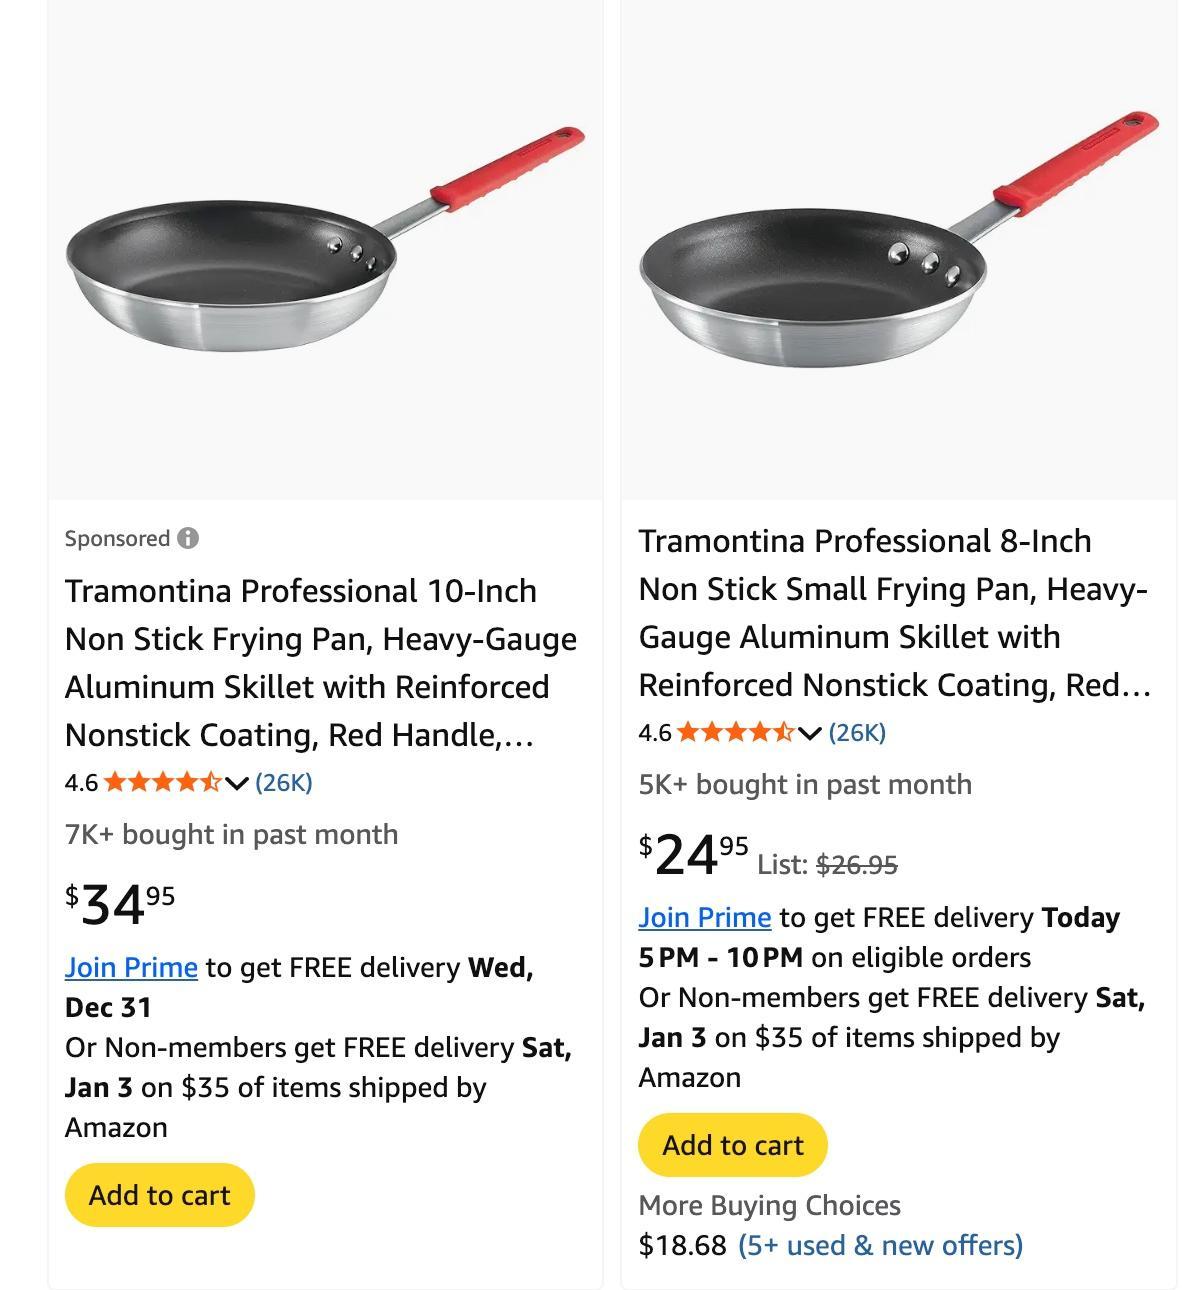Click the $26.95 list price

click(856, 864)
